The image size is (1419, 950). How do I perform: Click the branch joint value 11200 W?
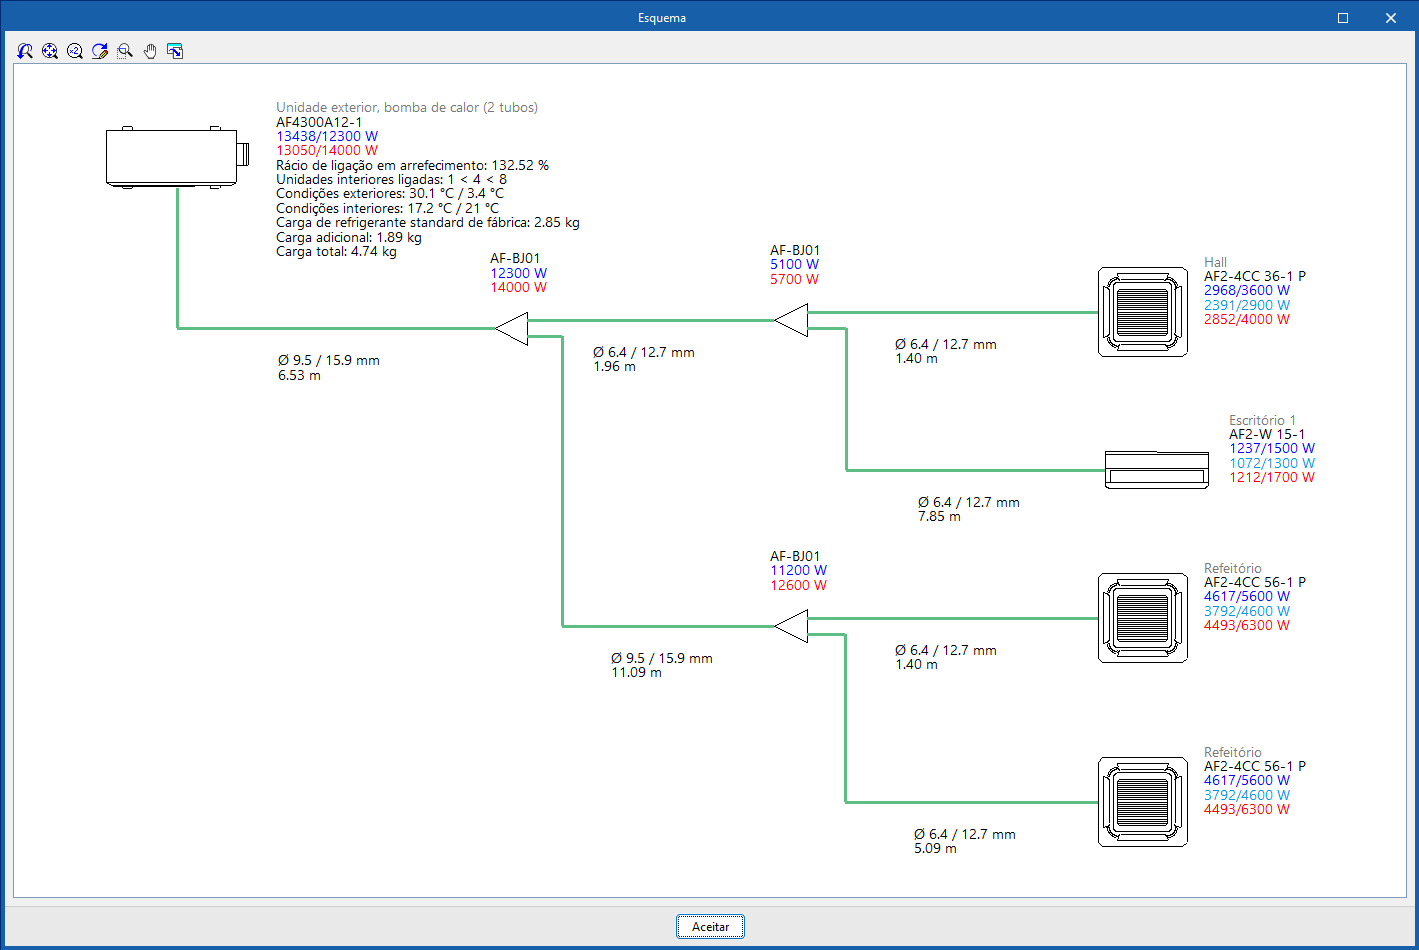pyautogui.click(x=798, y=570)
